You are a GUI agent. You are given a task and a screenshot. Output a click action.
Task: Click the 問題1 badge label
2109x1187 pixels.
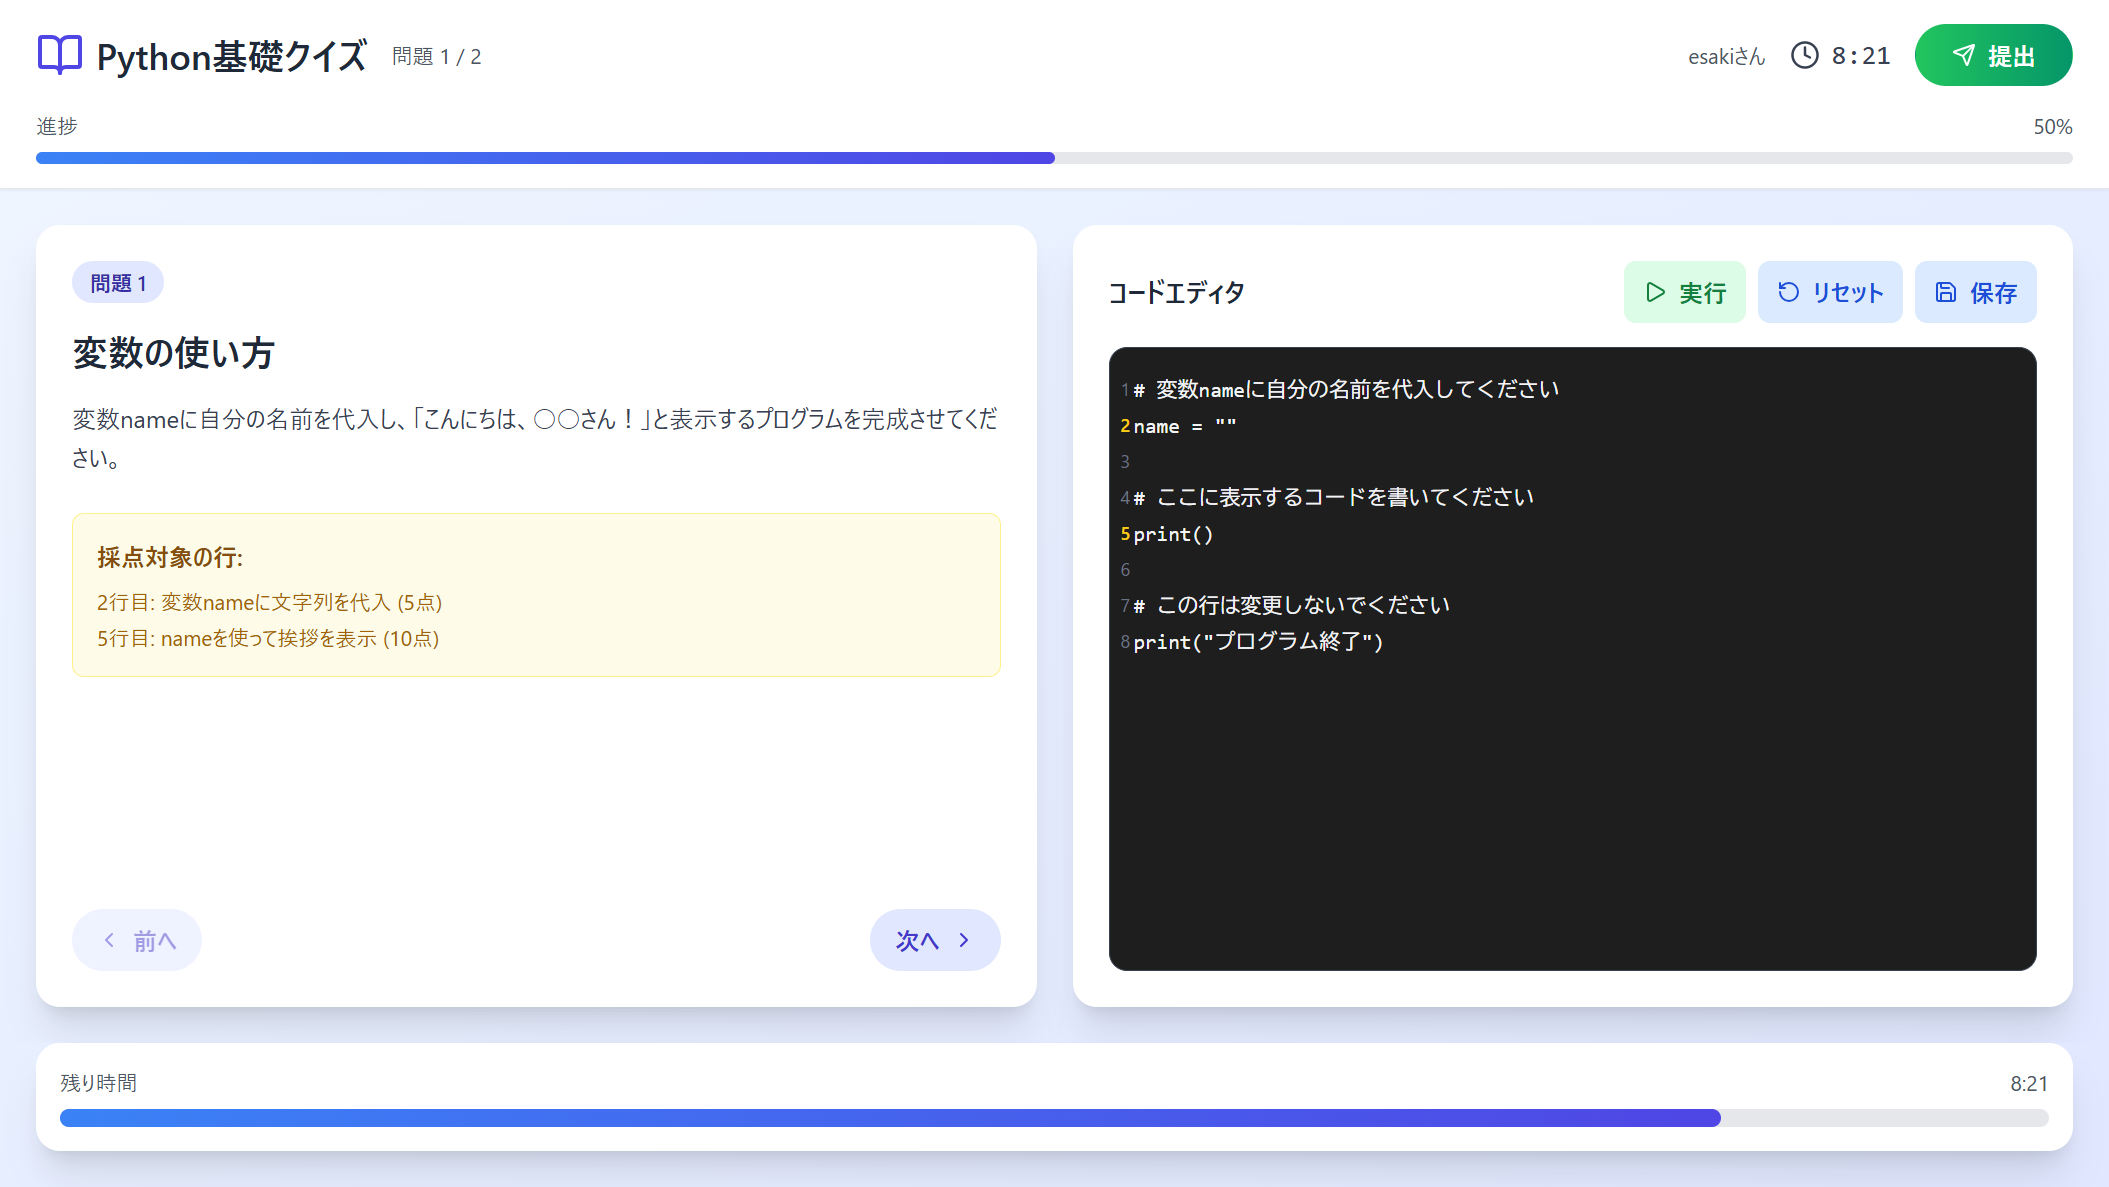coord(118,282)
